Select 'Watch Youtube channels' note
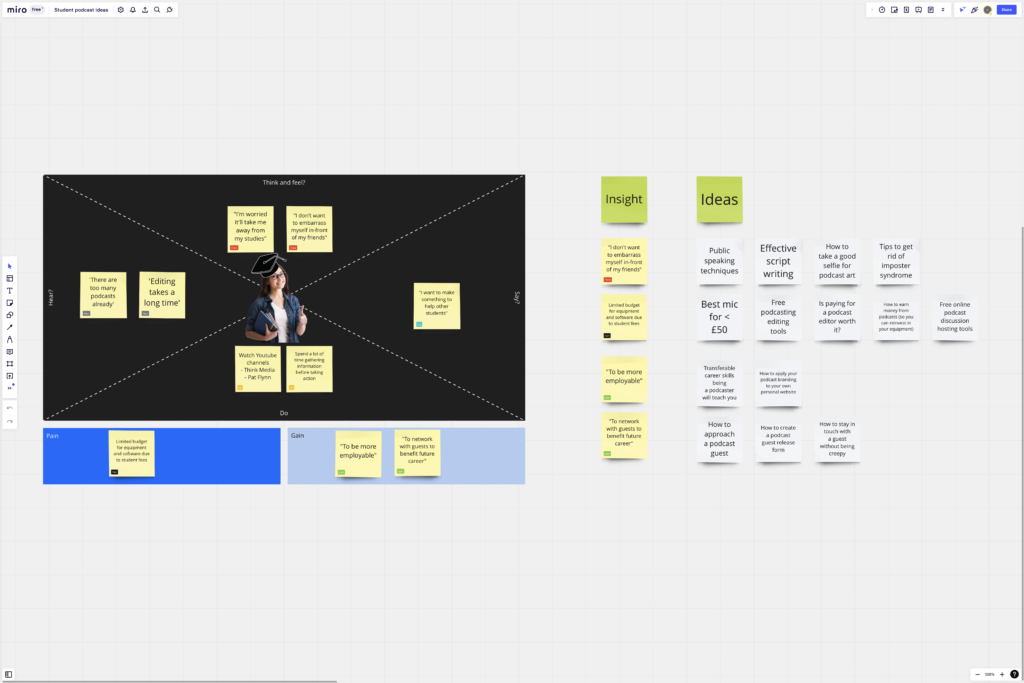 click(x=258, y=369)
